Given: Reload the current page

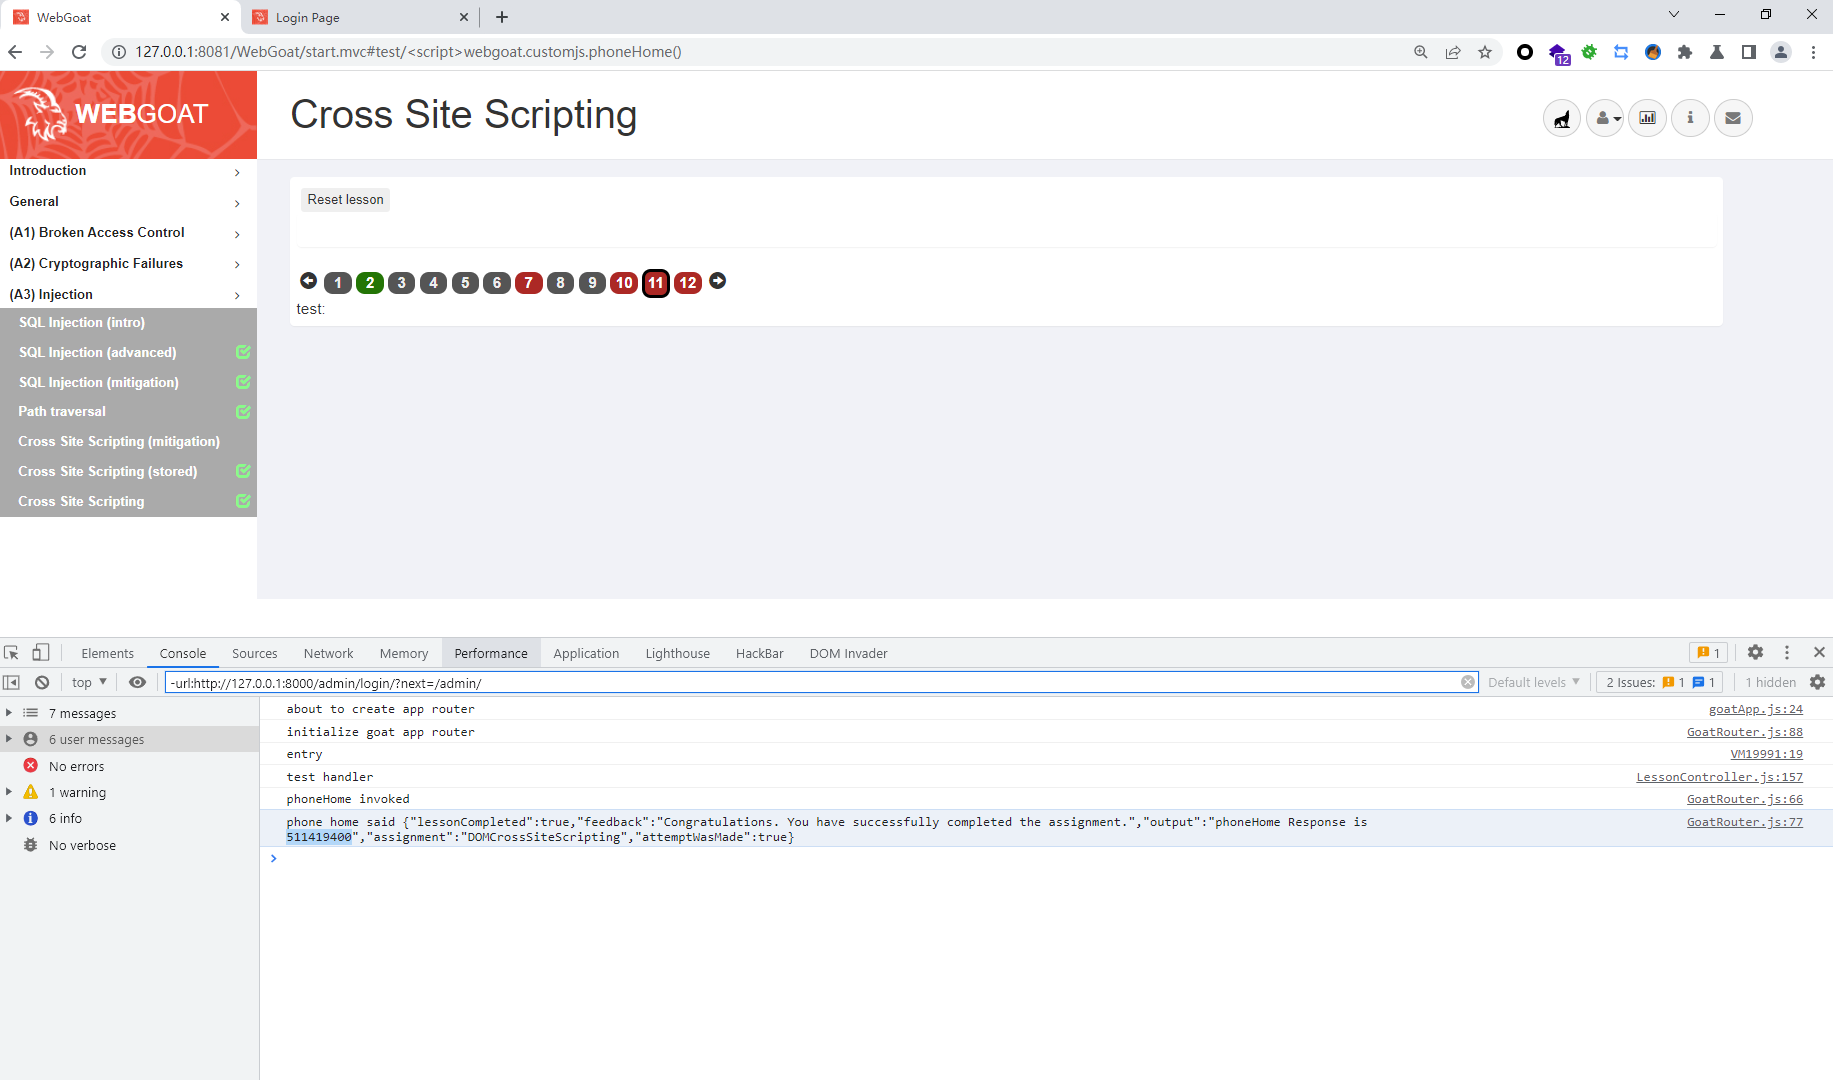Looking at the screenshot, I should point(79,52).
